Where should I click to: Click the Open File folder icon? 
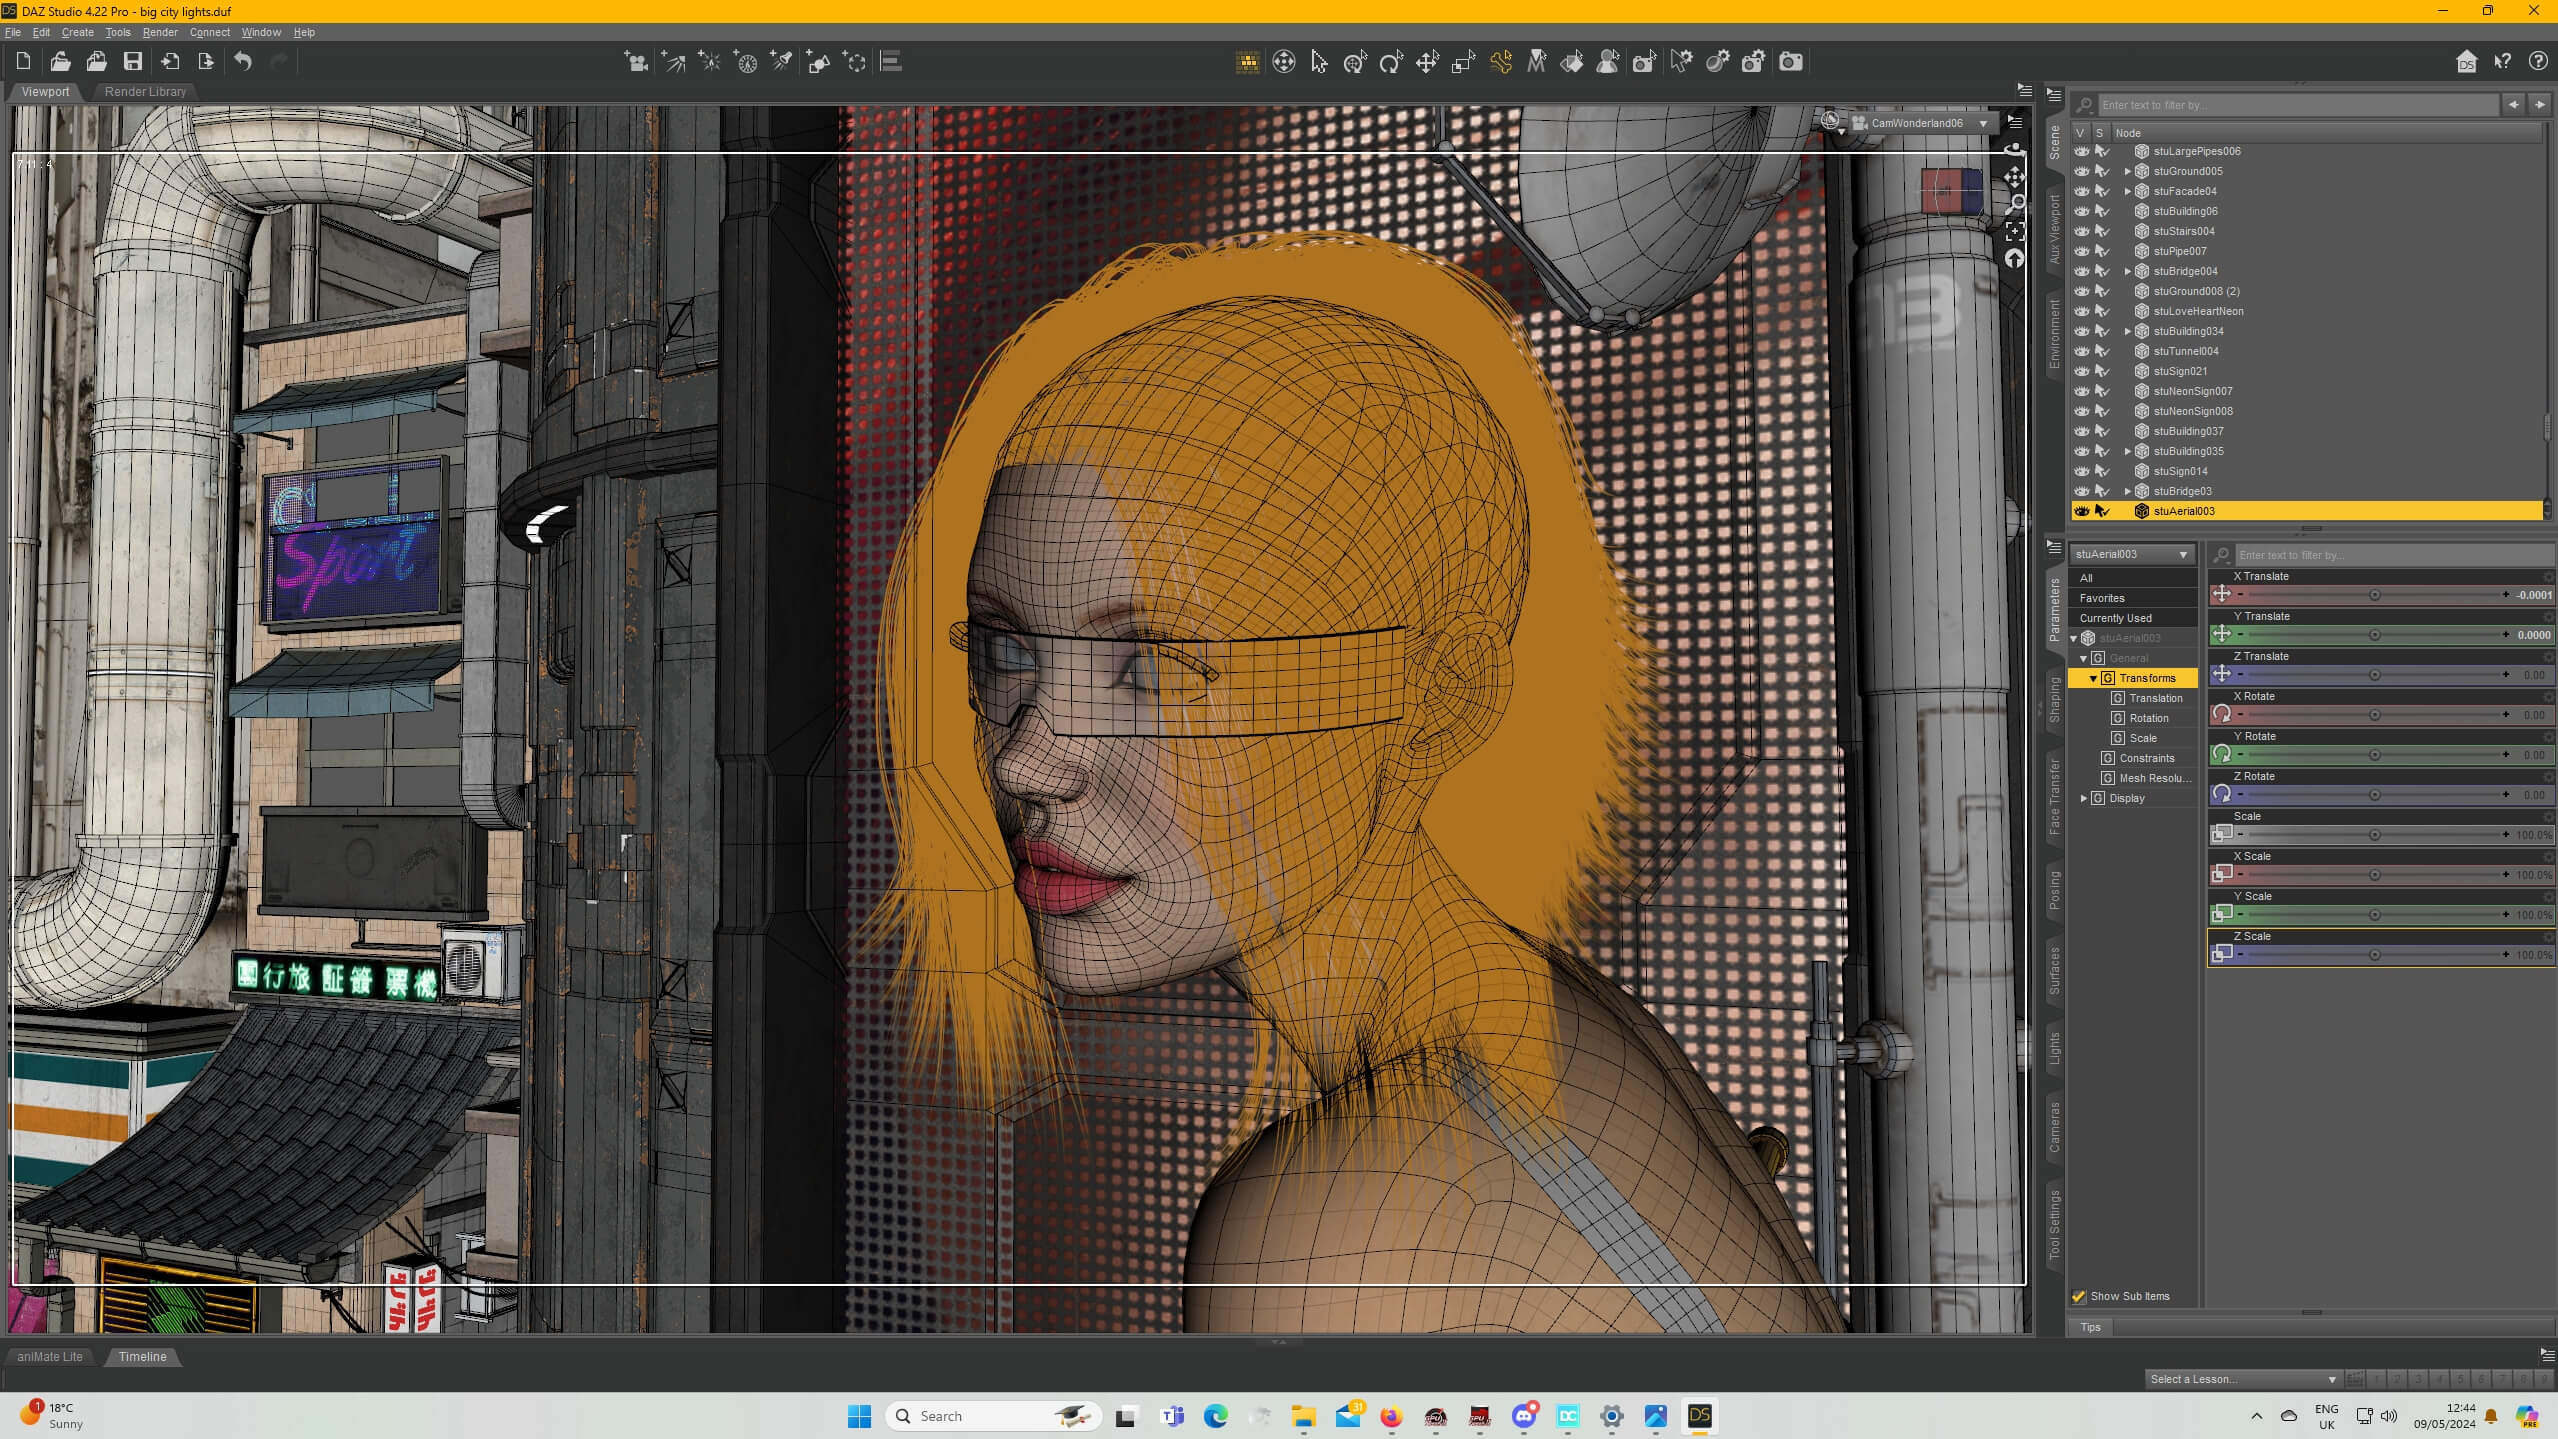tap(60, 62)
